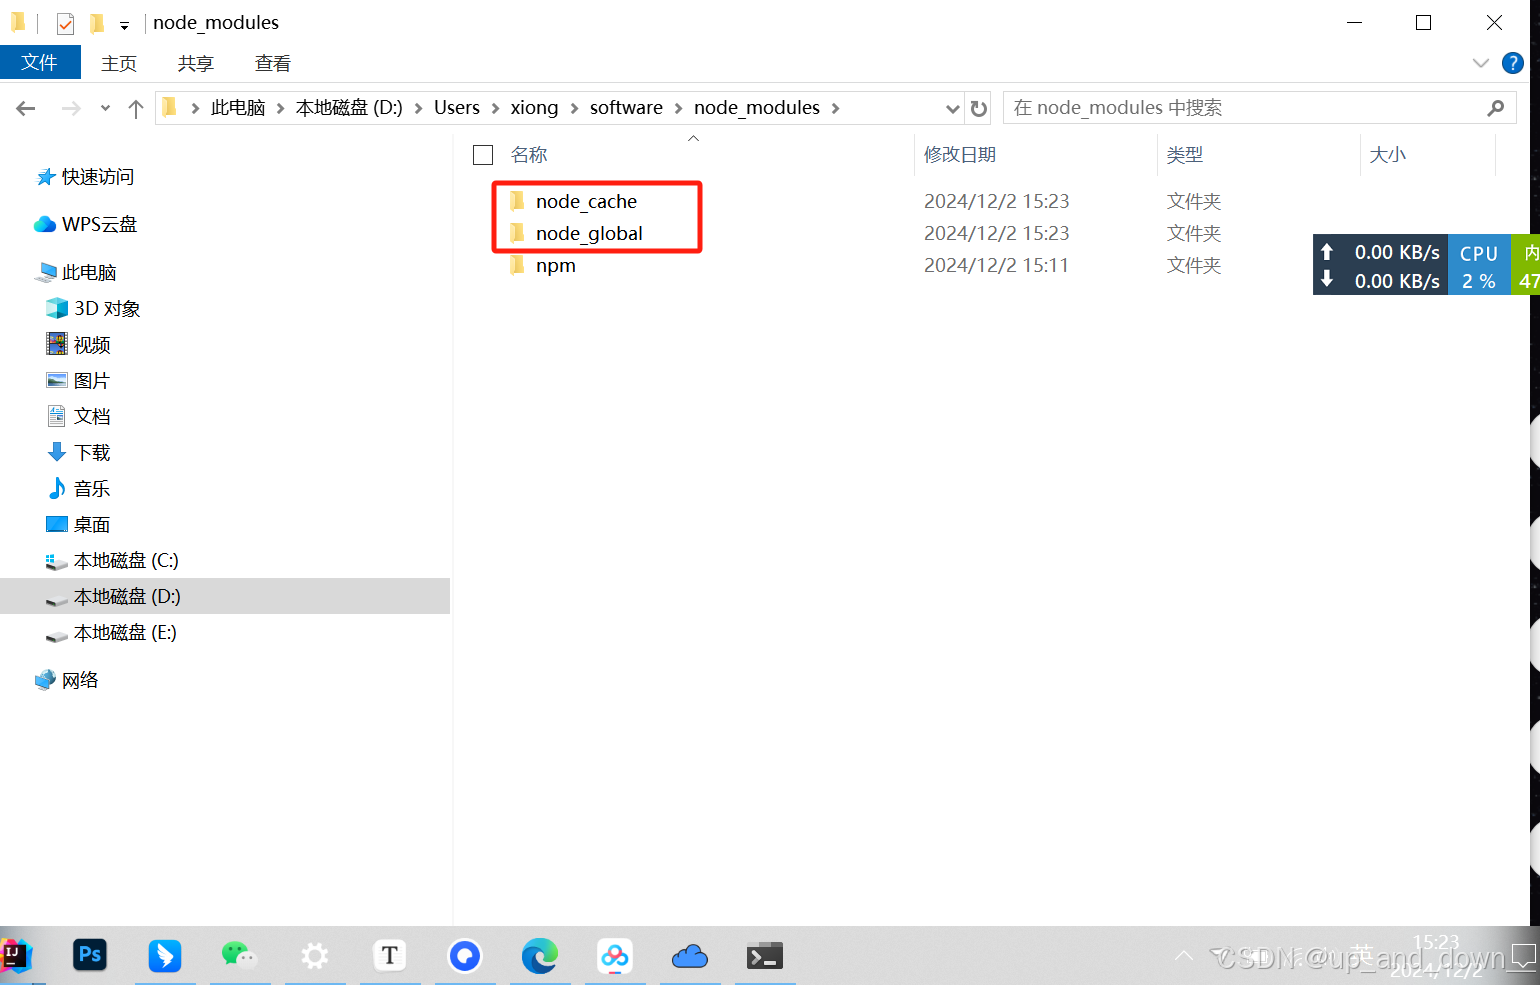Go forward in folder history
Viewport: 1540px width, 985px height.
pos(71,108)
